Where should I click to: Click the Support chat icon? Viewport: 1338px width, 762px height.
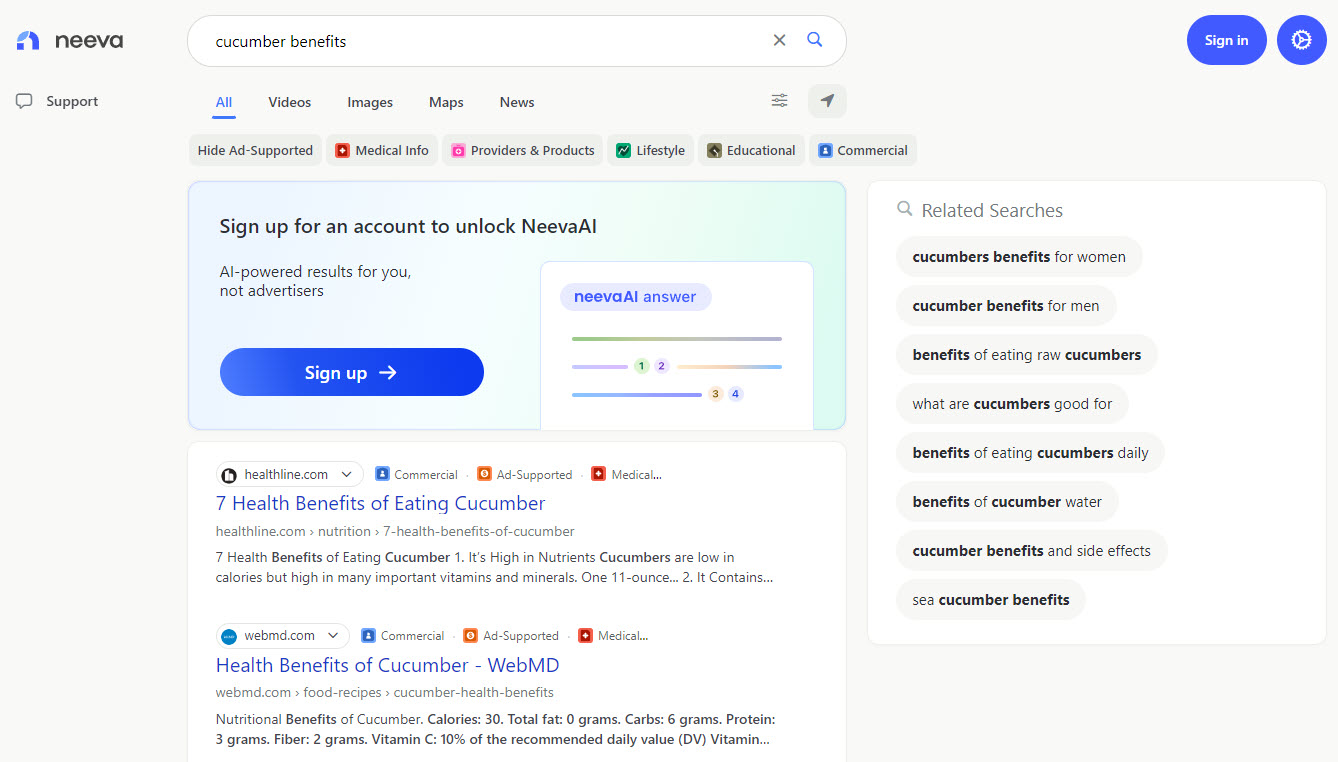click(x=25, y=101)
